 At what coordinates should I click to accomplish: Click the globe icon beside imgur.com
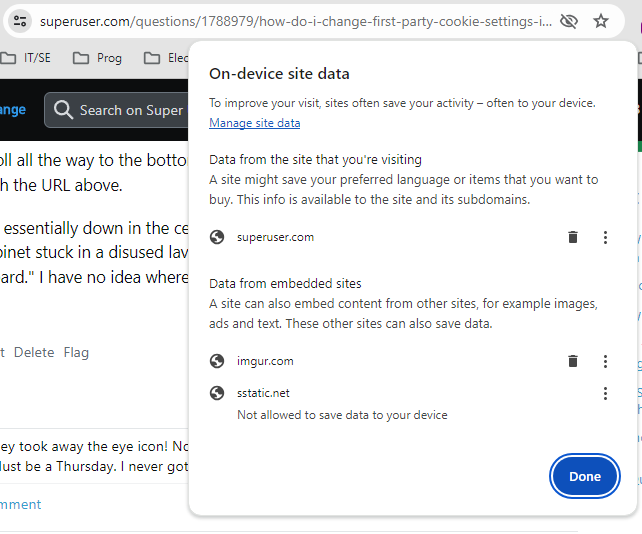tap(217, 361)
